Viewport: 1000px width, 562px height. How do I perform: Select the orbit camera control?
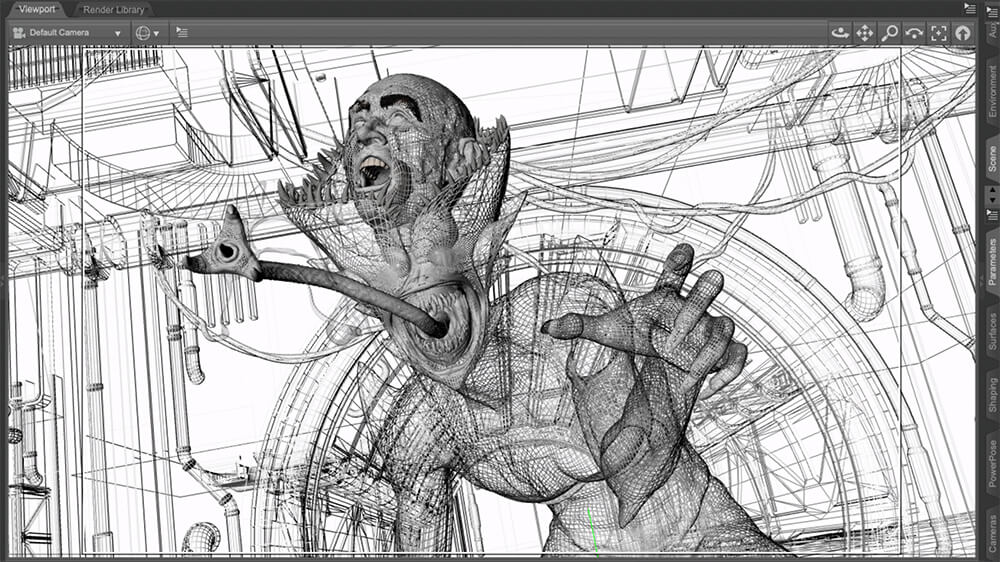tap(840, 33)
